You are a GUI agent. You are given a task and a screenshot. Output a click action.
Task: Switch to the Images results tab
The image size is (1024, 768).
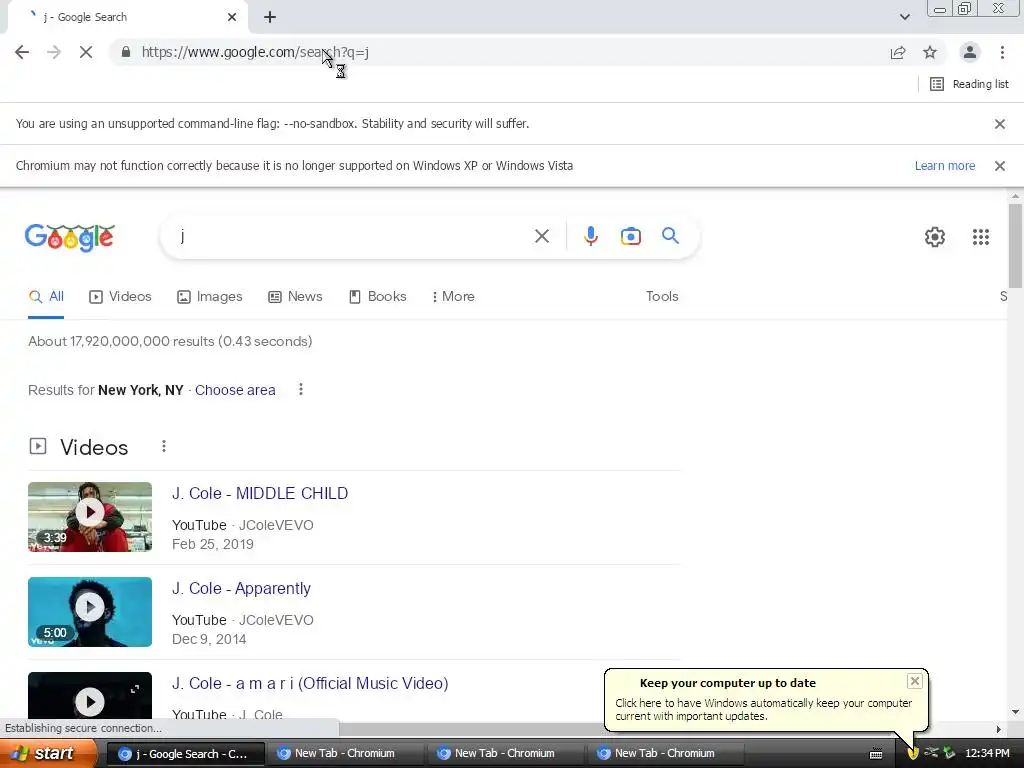coord(210,296)
